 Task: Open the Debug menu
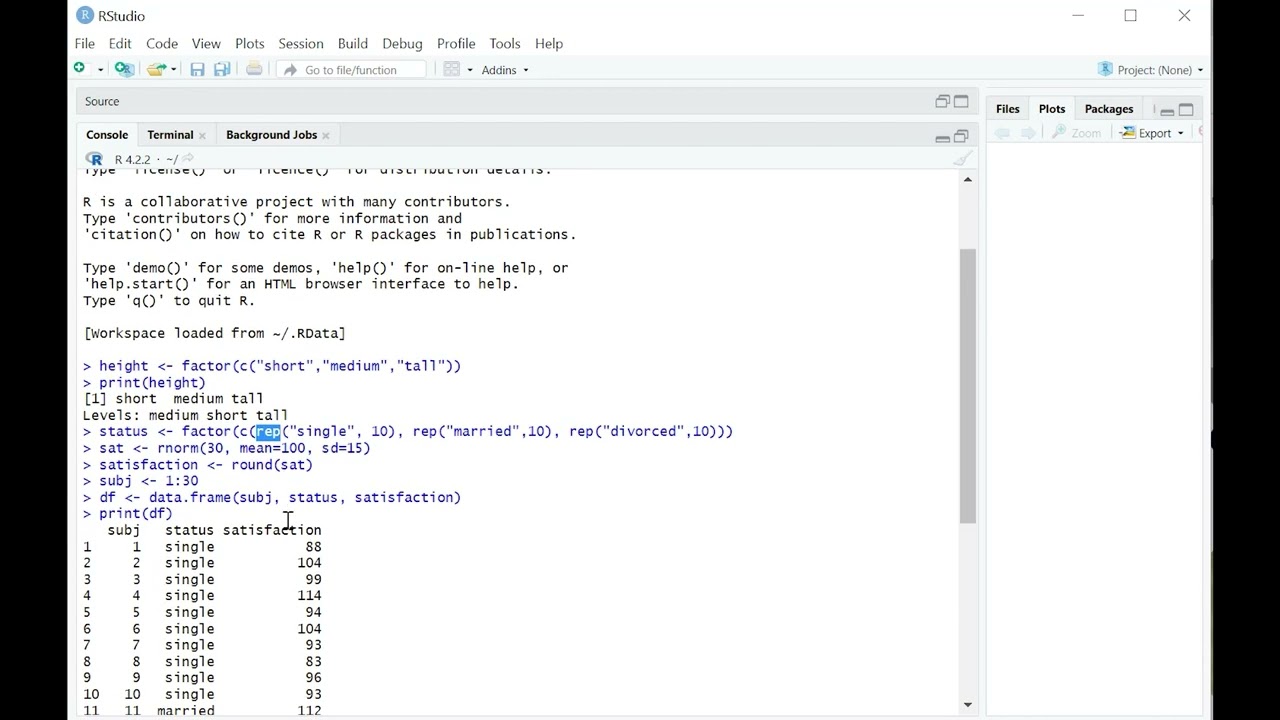pyautogui.click(x=402, y=44)
